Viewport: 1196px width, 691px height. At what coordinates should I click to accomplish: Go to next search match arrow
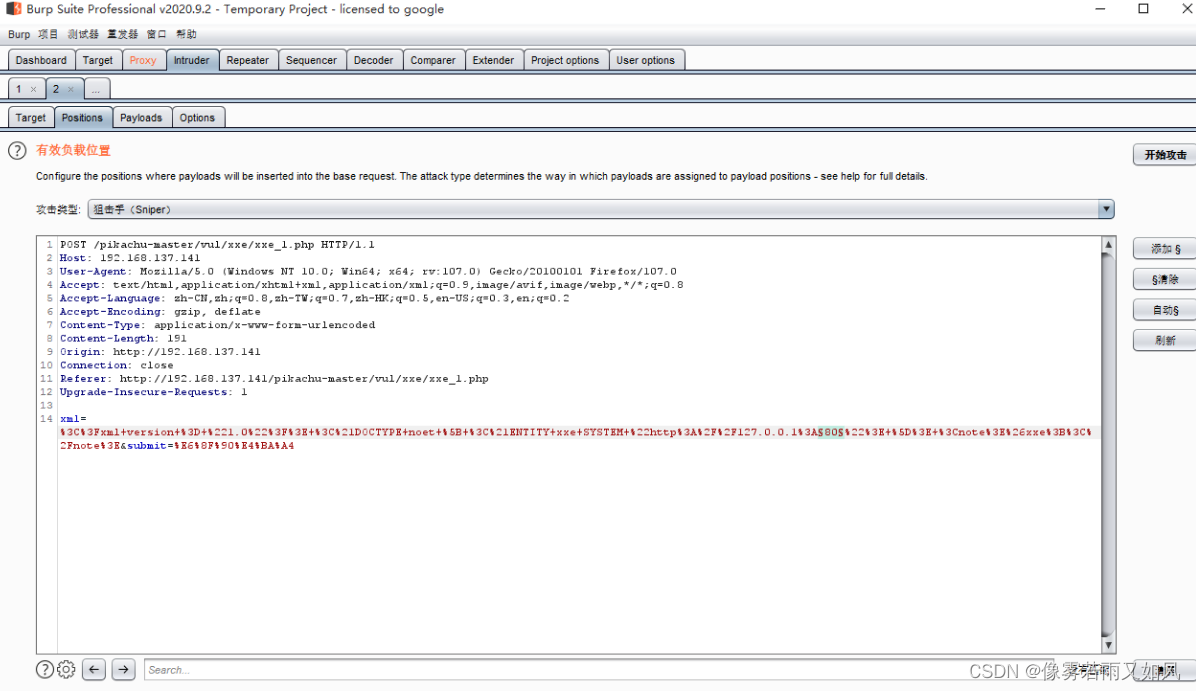[x=123, y=670]
